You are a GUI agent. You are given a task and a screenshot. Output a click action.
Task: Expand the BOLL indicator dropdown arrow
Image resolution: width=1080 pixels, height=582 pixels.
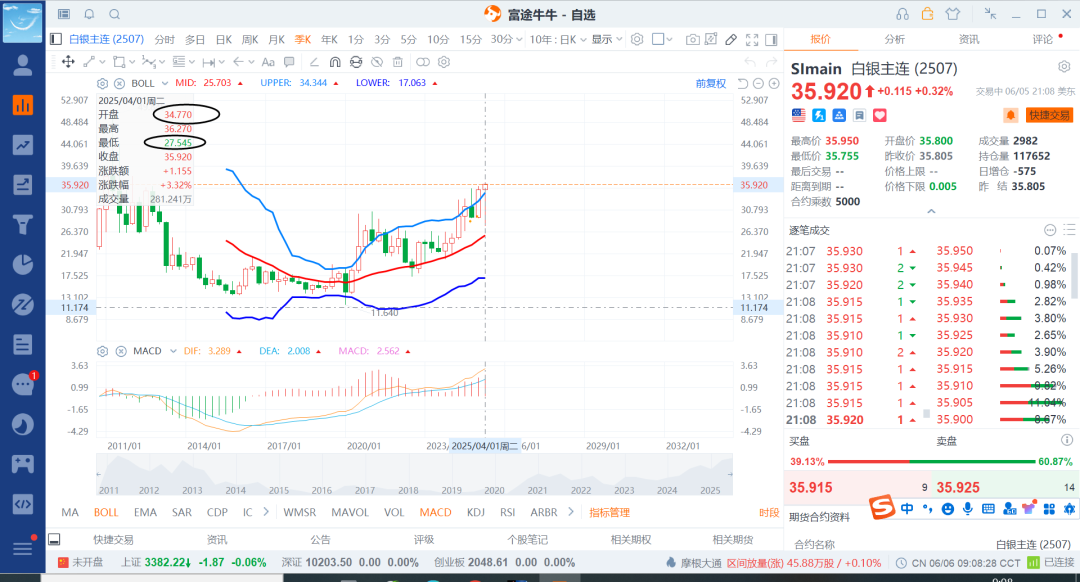click(165, 83)
